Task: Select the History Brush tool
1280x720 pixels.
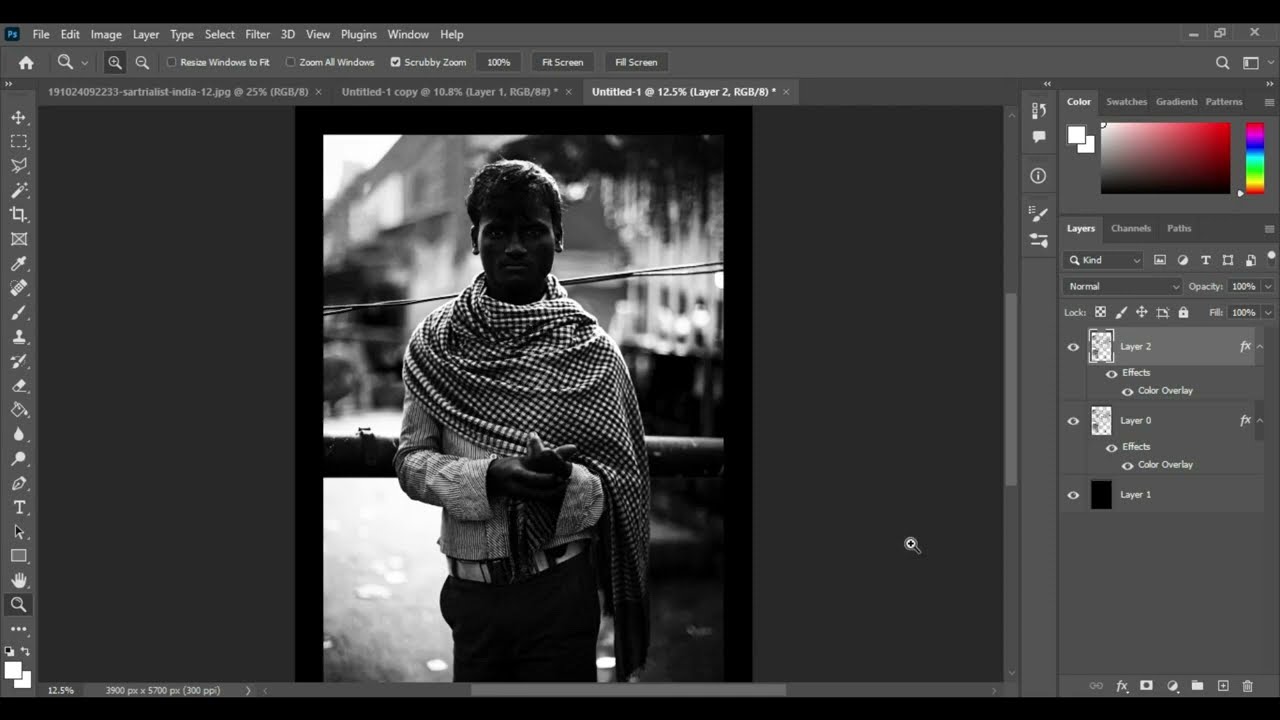Action: (x=19, y=361)
